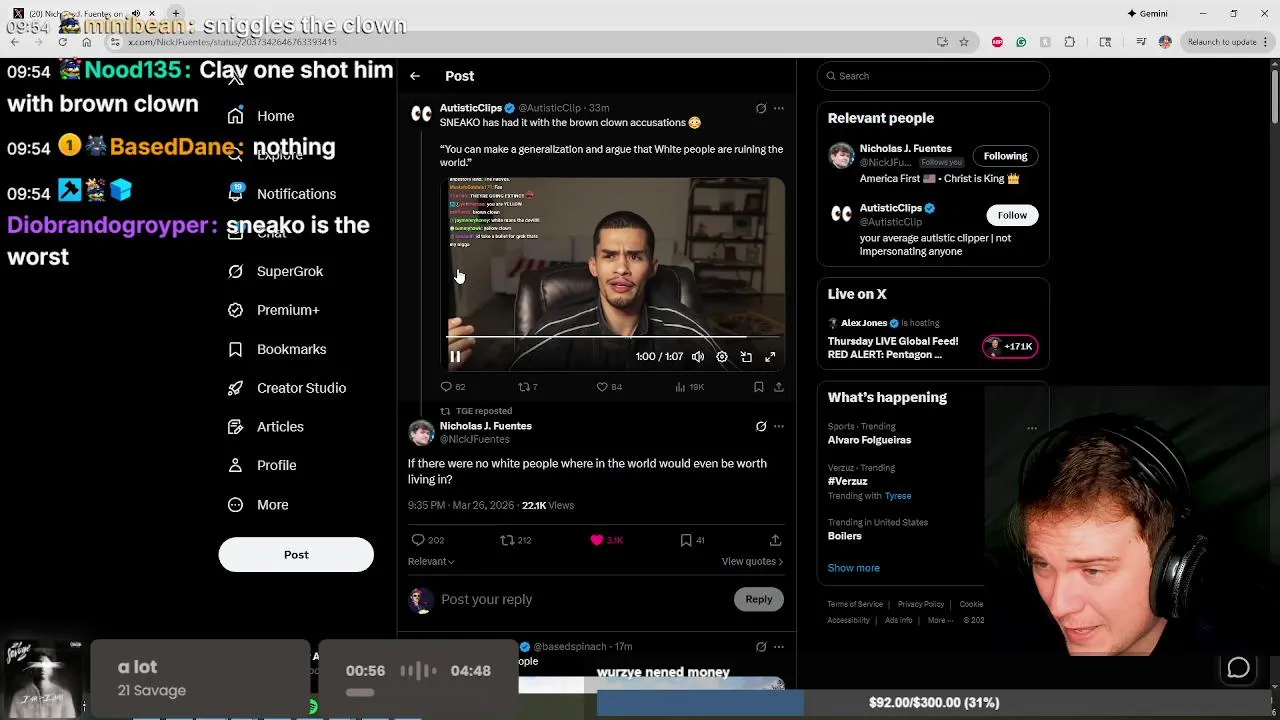Open Terms of Service link
Image resolution: width=1280 pixels, height=720 pixels.
pyautogui.click(x=855, y=604)
